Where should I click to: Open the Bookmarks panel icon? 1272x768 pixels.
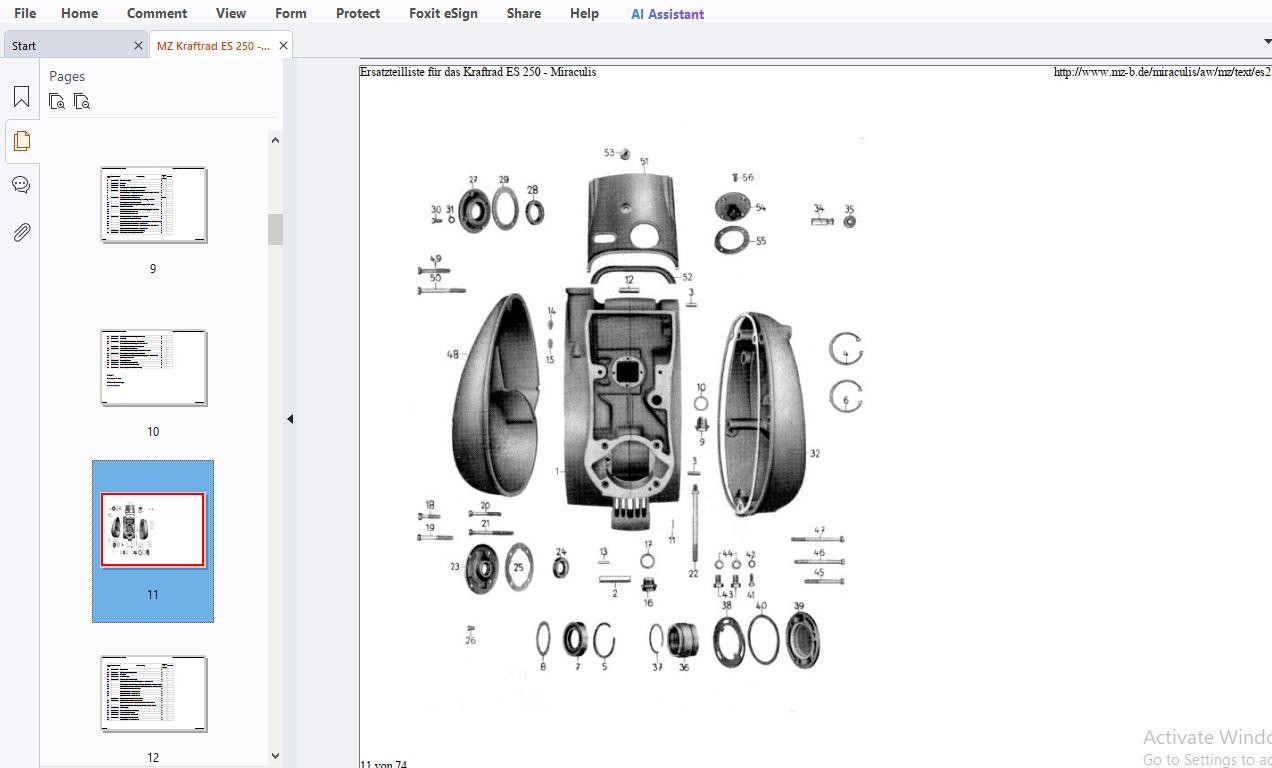[21, 97]
